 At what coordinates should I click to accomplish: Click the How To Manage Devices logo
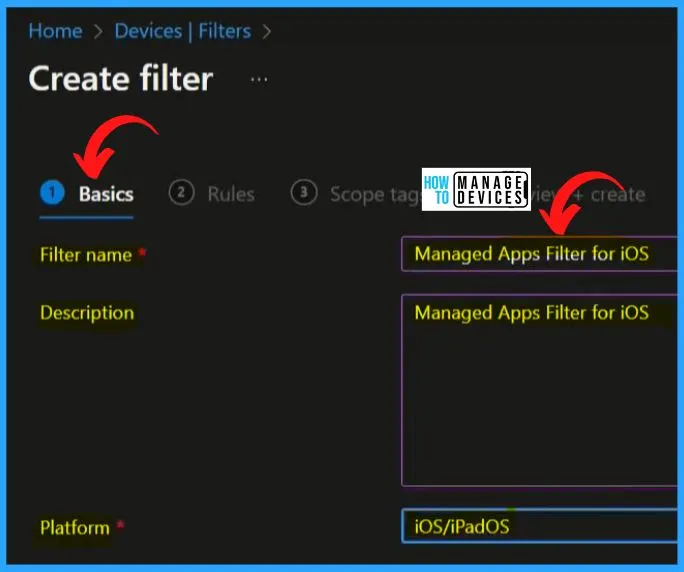[x=476, y=188]
